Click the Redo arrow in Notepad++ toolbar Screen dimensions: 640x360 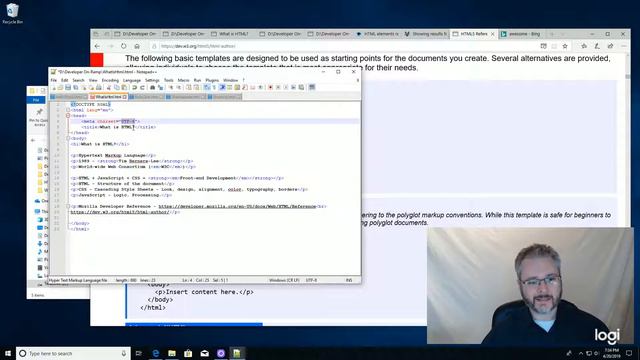(142, 87)
